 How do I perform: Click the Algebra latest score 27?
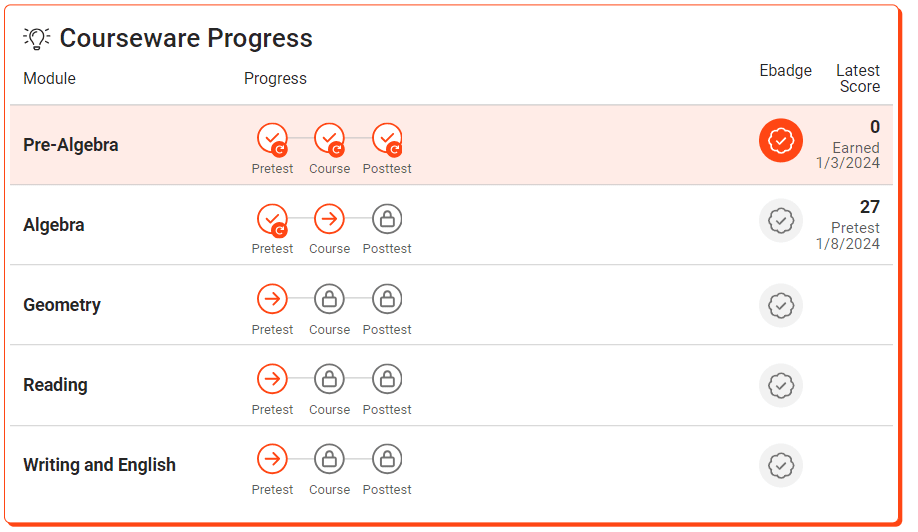point(869,207)
